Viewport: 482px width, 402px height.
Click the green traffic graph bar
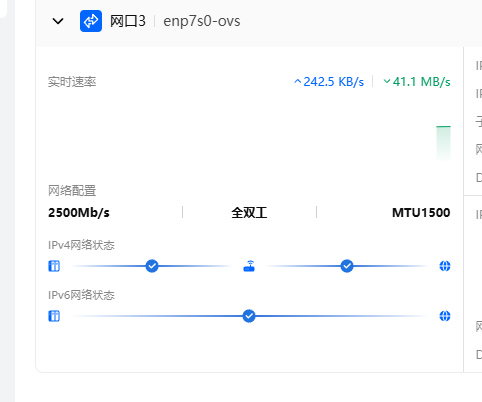(443, 143)
